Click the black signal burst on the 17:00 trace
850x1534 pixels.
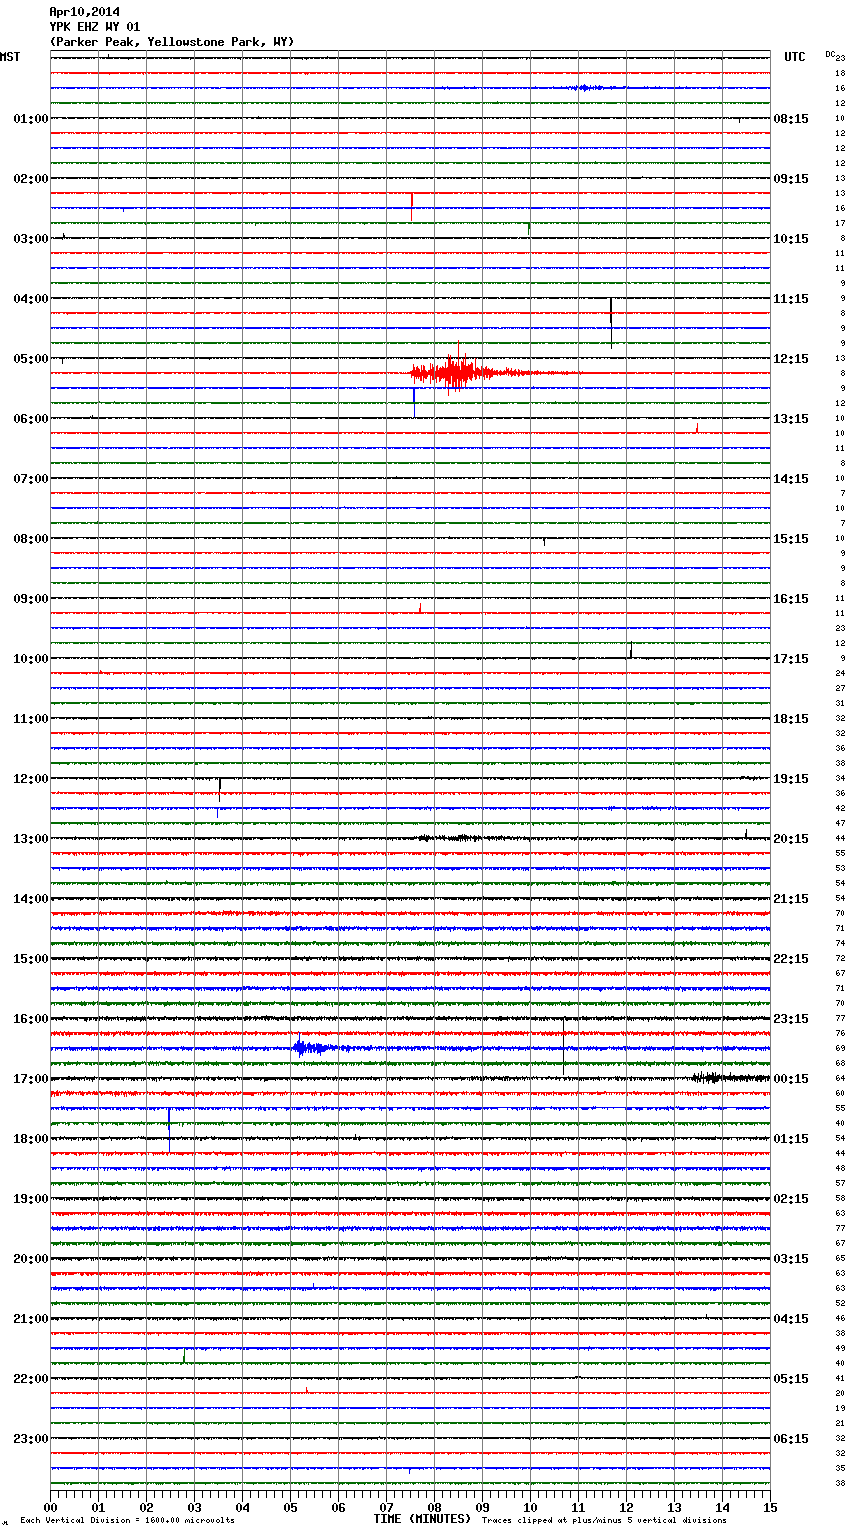pyautogui.click(x=712, y=1077)
